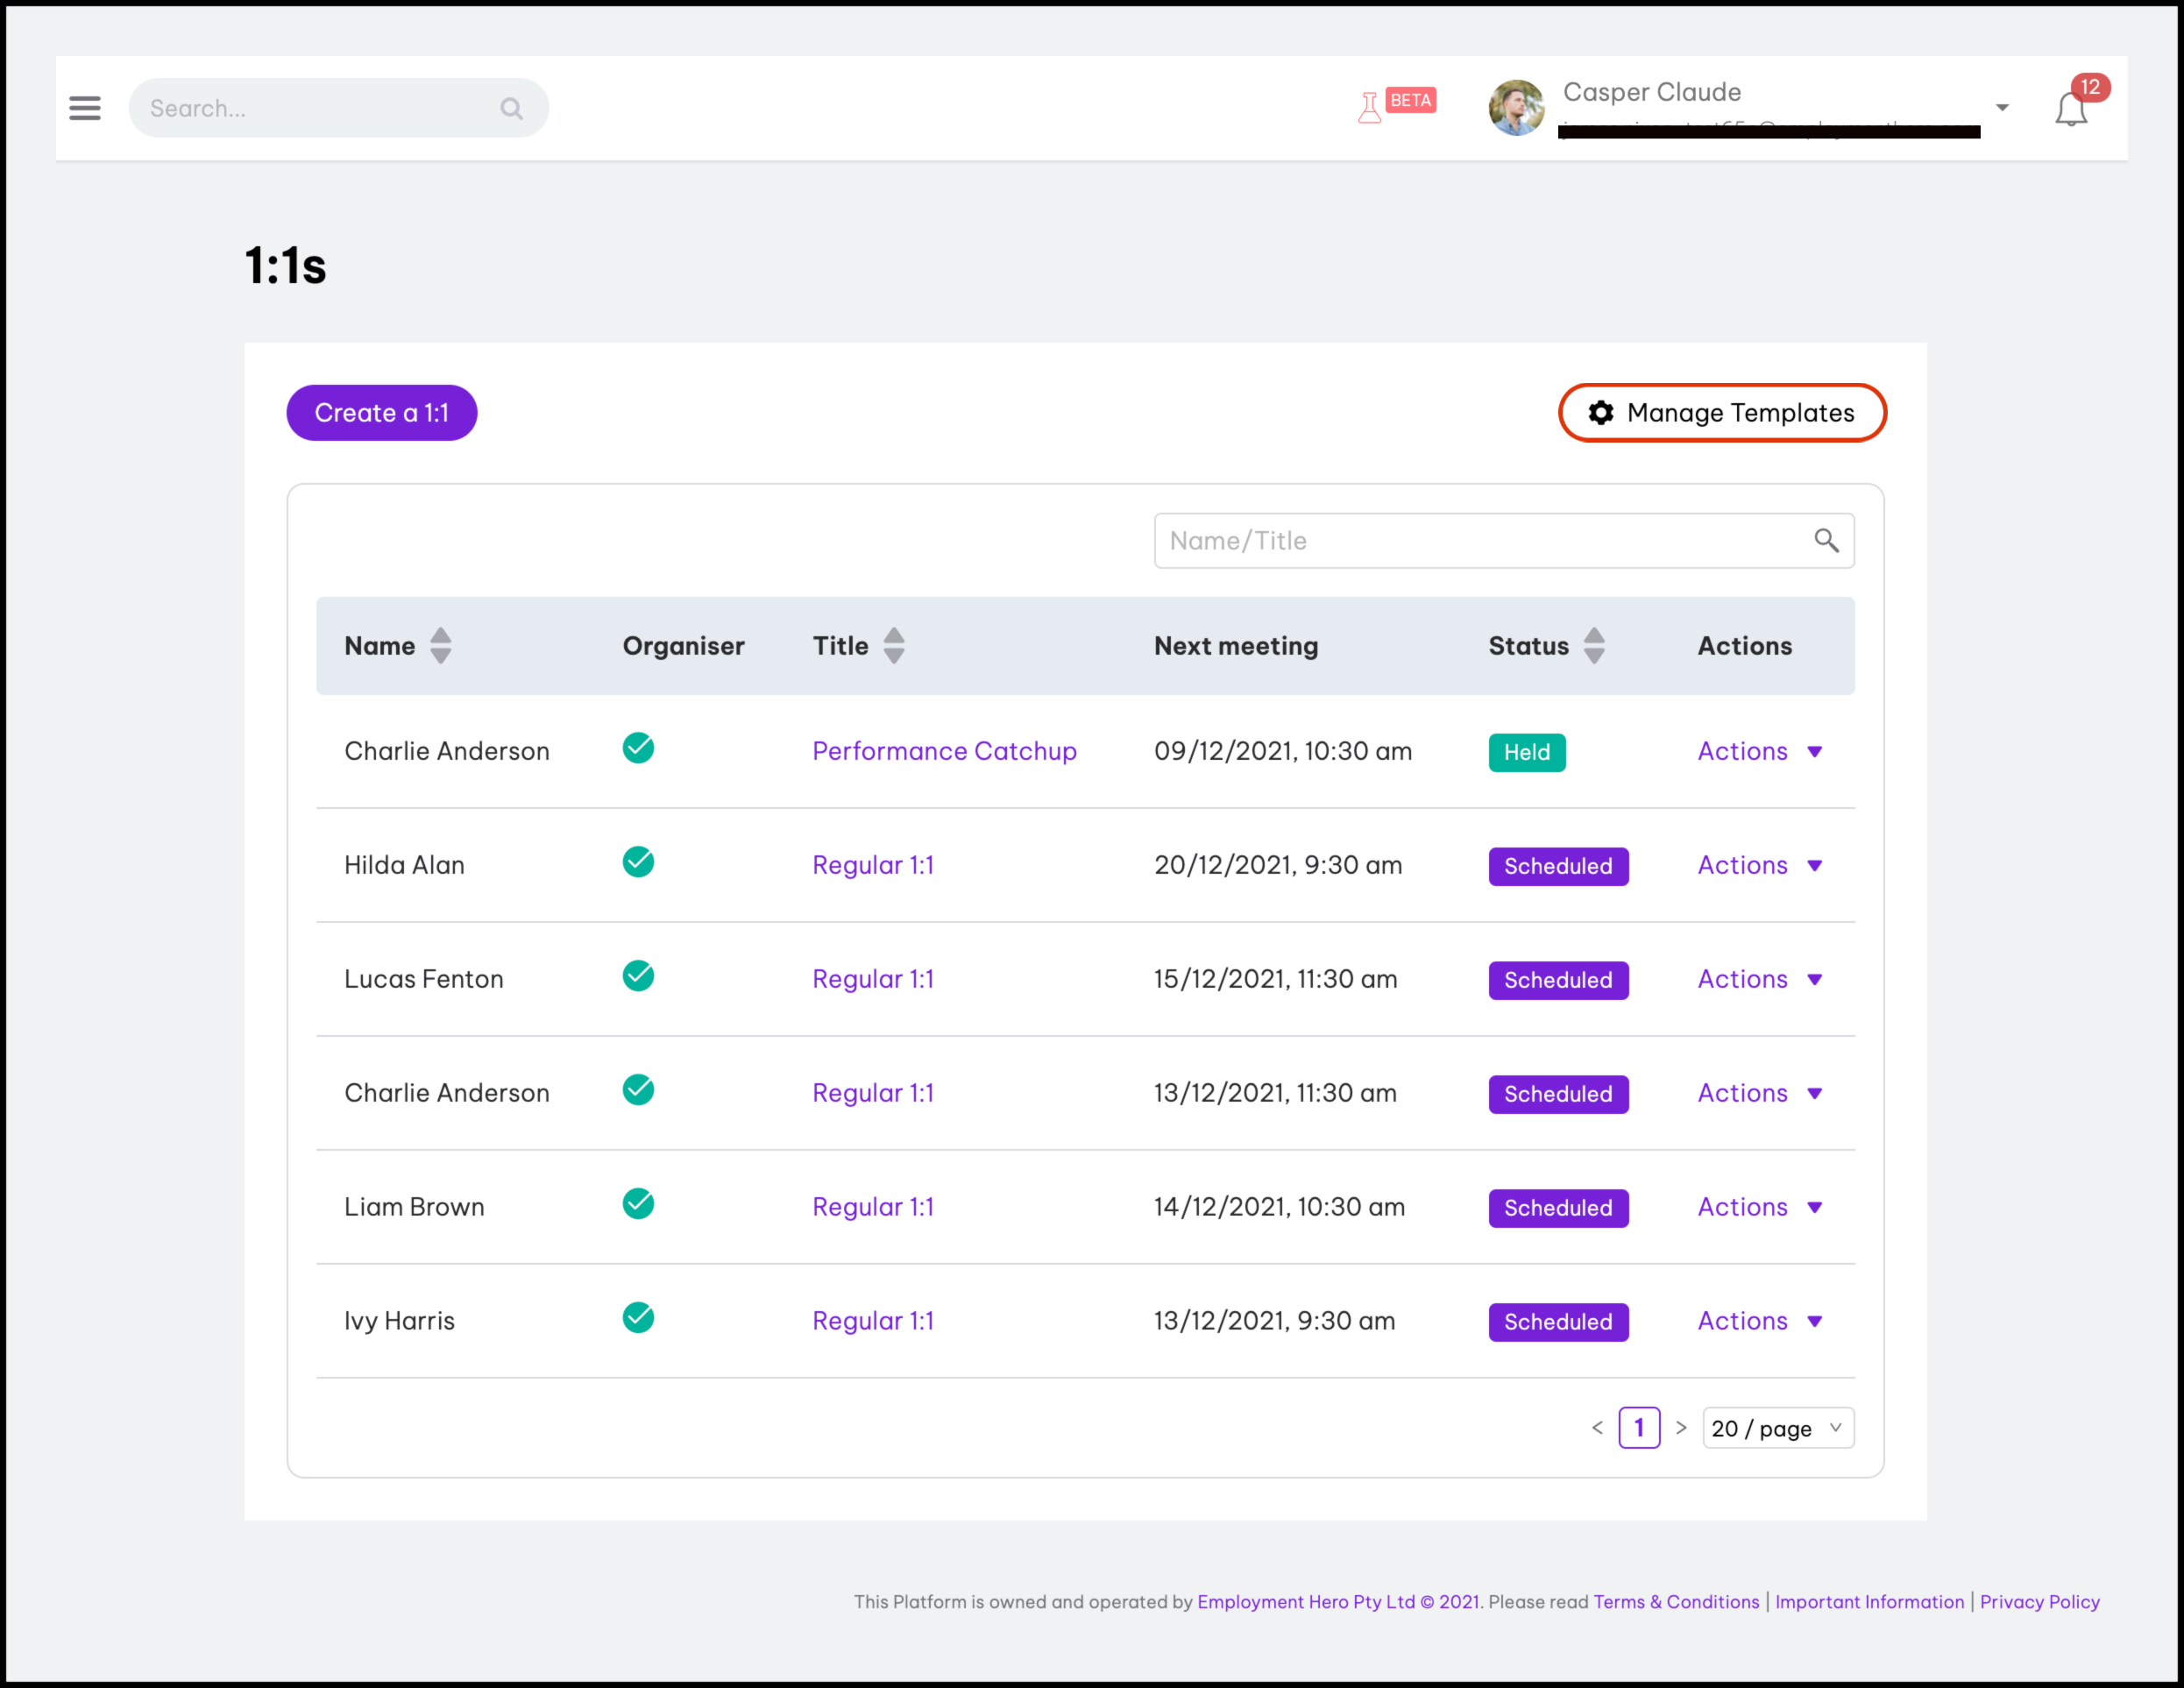Open the hamburger navigation menu

[x=85, y=108]
